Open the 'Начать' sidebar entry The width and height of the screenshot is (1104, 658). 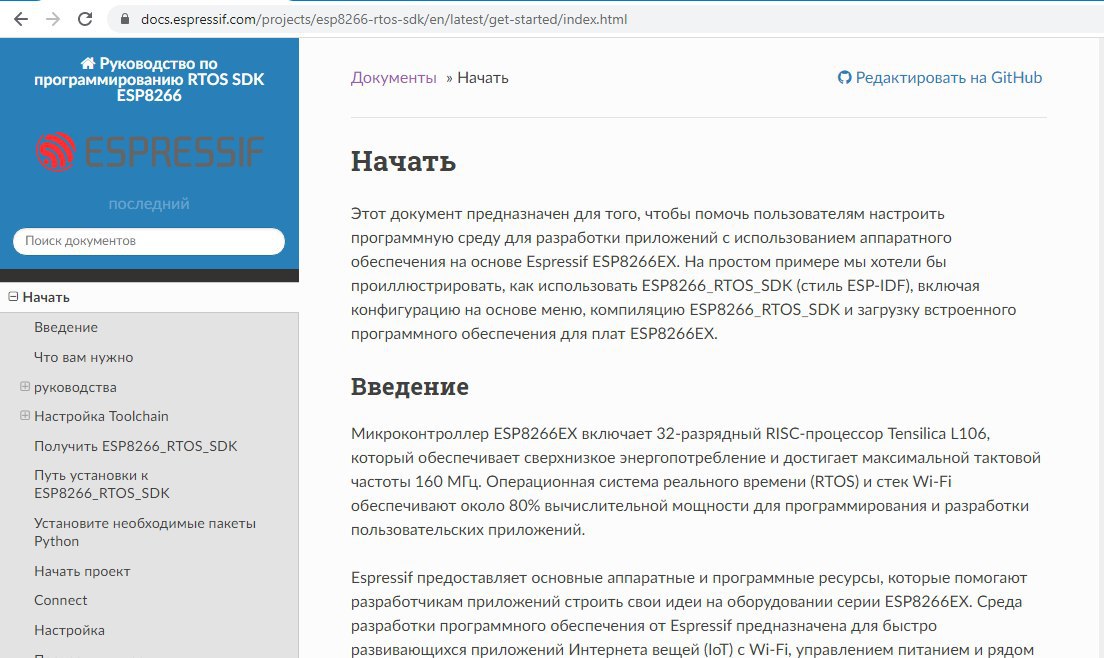(46, 297)
